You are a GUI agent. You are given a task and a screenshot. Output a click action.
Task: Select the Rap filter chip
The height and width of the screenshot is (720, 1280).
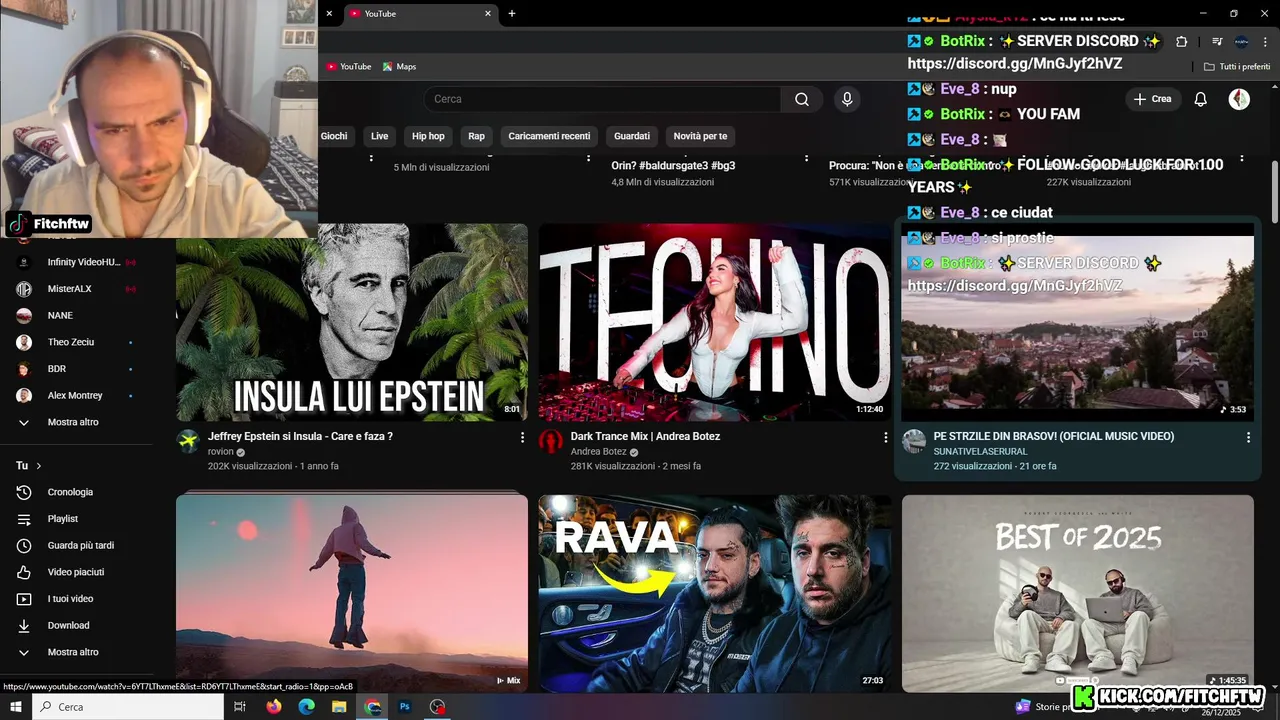coord(476,136)
